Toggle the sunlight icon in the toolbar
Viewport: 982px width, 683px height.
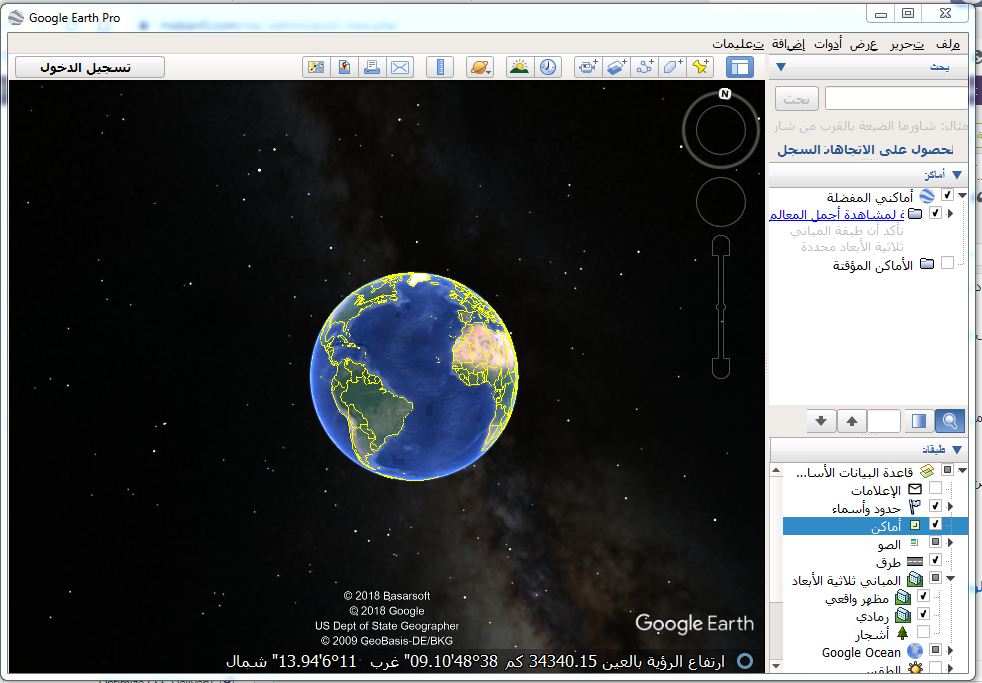[519, 67]
